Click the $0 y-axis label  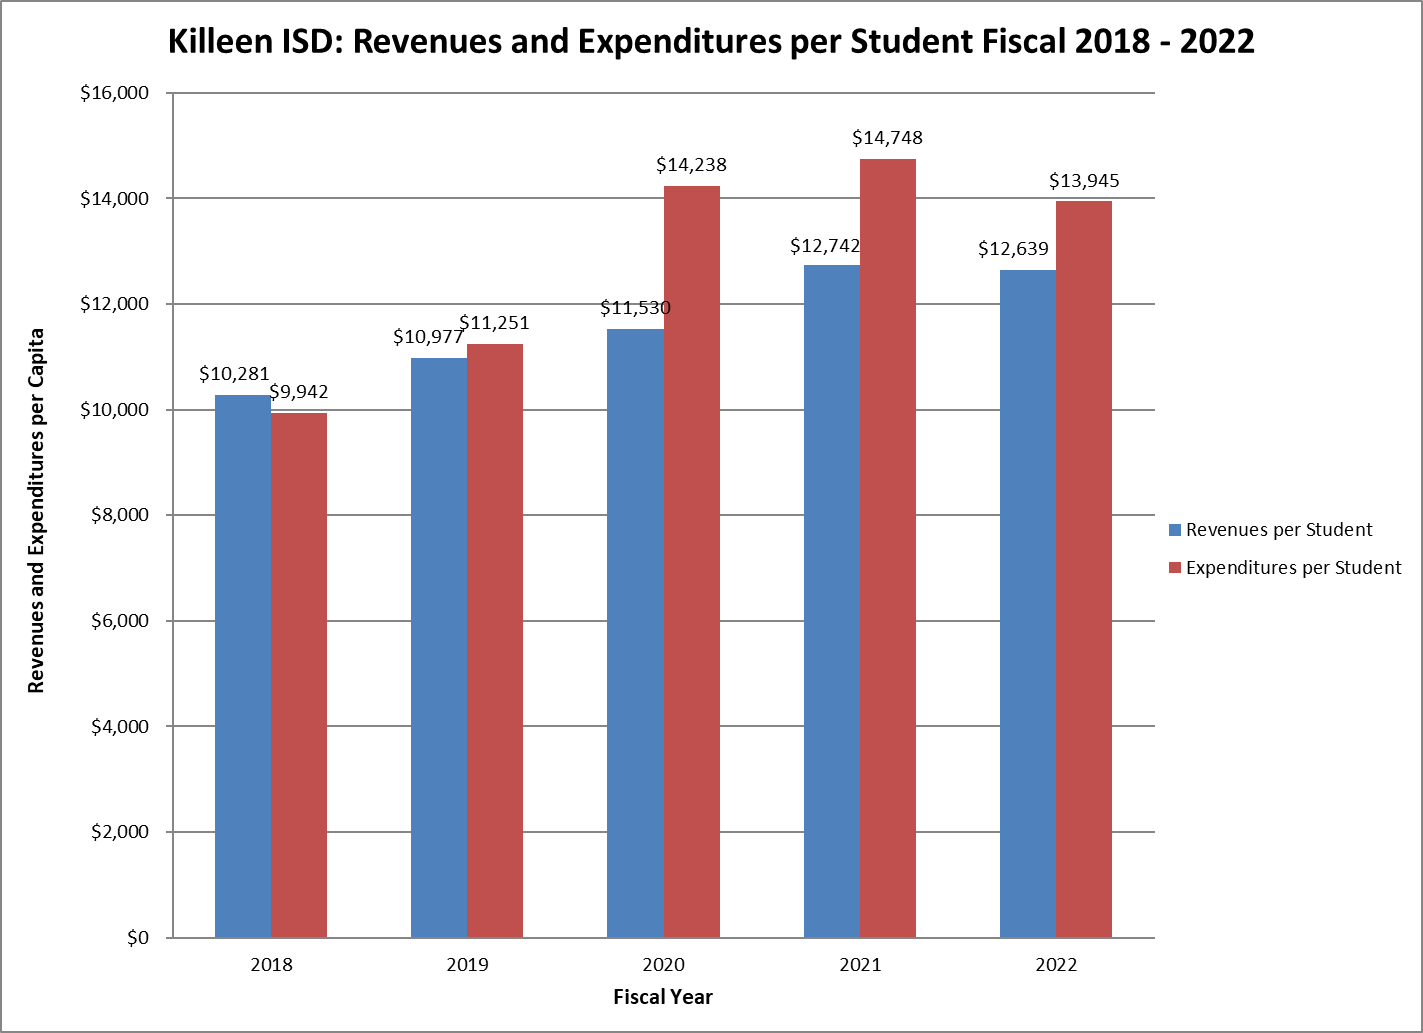(x=137, y=938)
